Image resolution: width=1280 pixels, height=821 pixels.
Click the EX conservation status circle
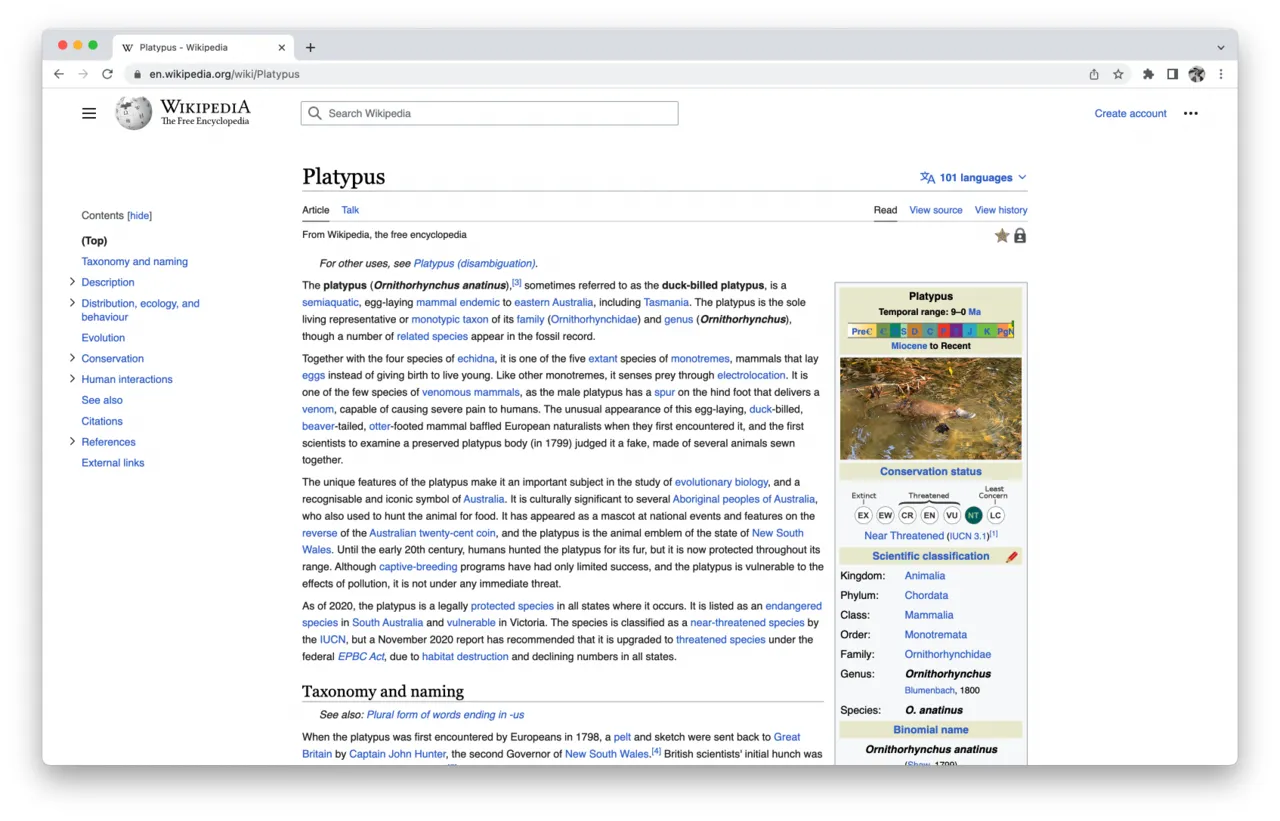pos(863,516)
